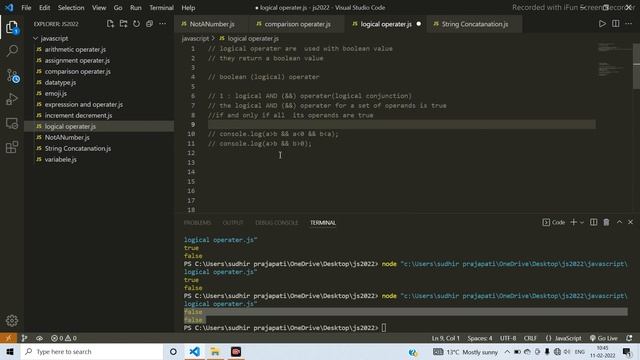Collapse all folders in Explorer
640x360 pixels.
tap(149, 24)
